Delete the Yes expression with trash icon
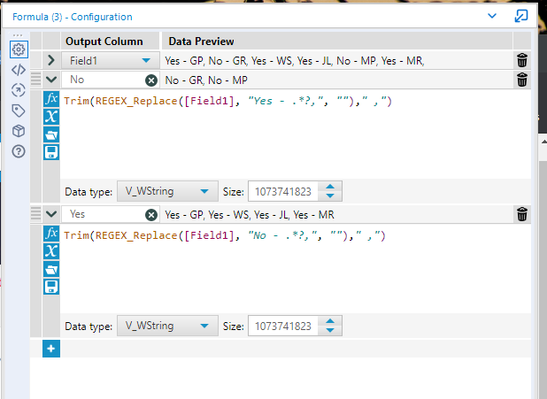 click(x=522, y=214)
